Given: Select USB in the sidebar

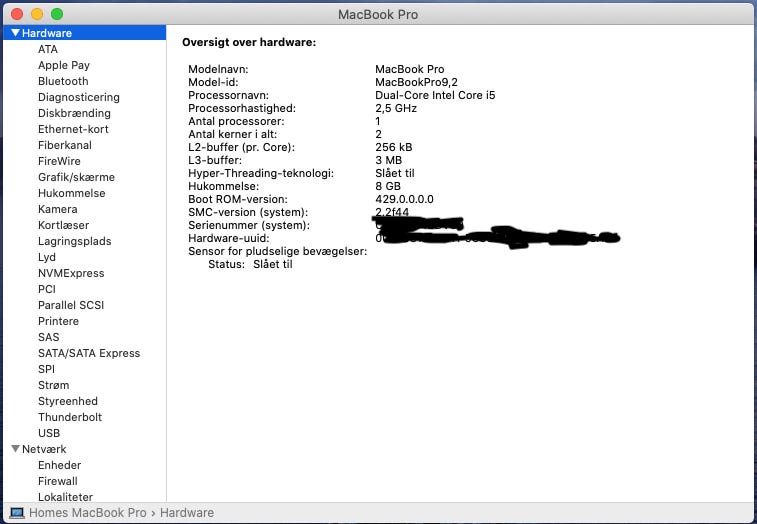Looking at the screenshot, I should point(49,433).
